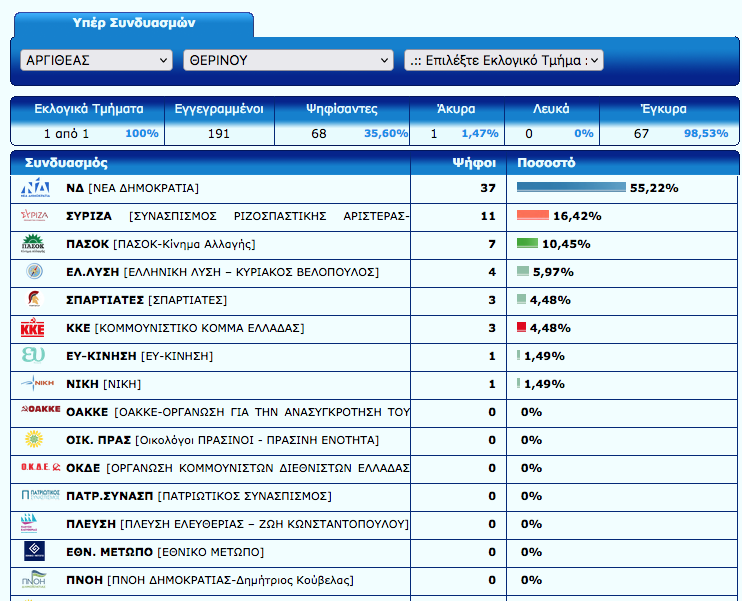This screenshot has height=601, width=742.
Task: Expand the Επιλέξτε Εκλογικό Τμήμα dropdown
Action: (503, 61)
